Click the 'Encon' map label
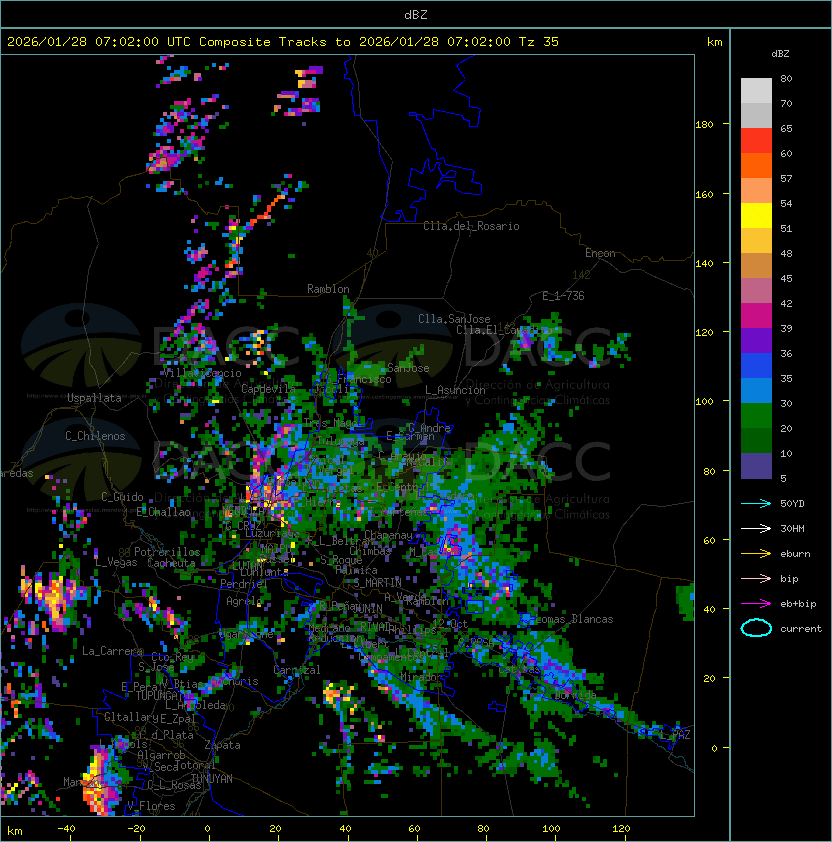832x842 pixels. click(x=600, y=253)
